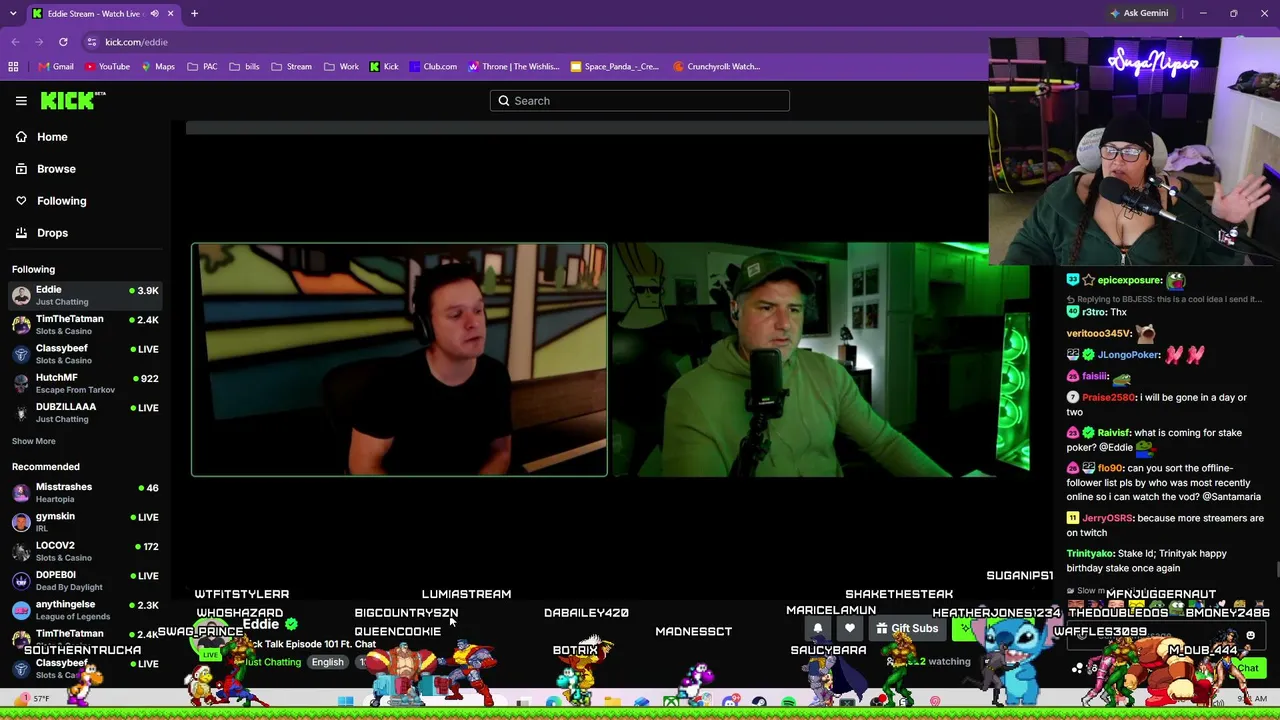Toggle the follow heart button for Eddie
This screenshot has width=1280, height=720.
[x=850, y=629]
